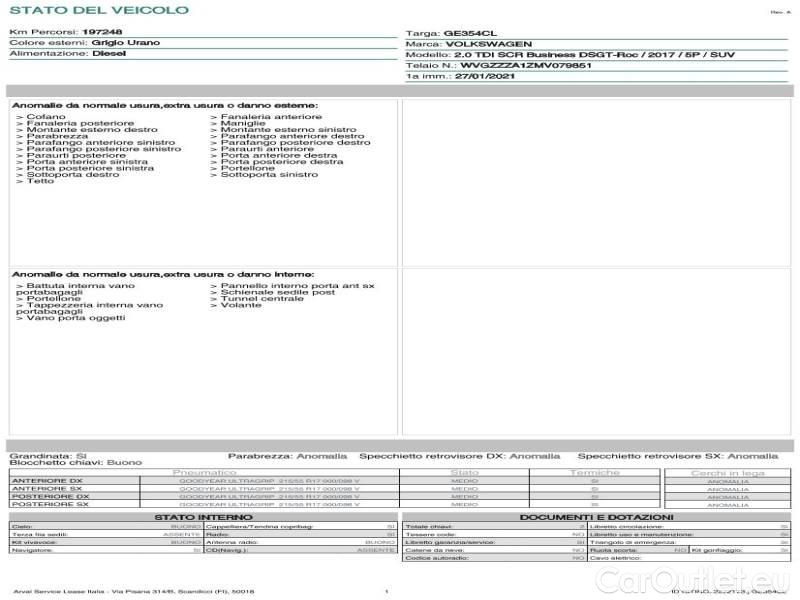Click the 'Pneumatico' column header

point(204,472)
